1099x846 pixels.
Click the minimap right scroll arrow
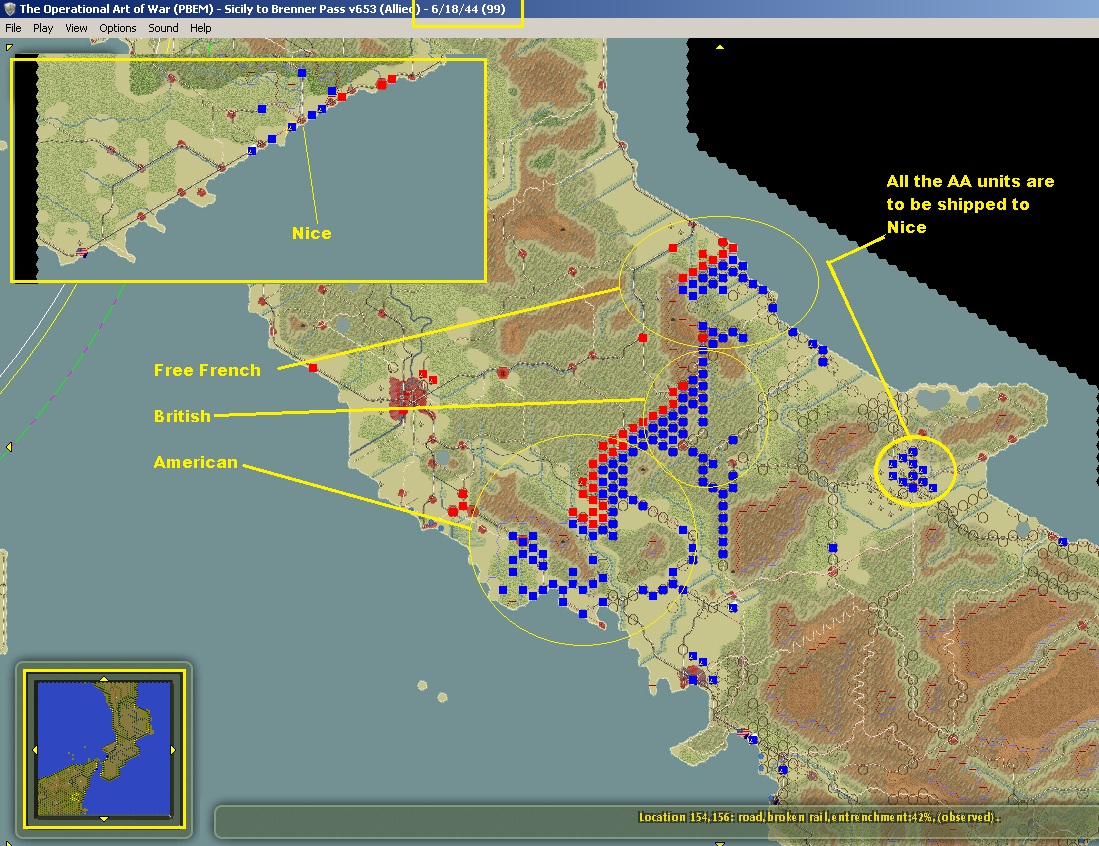[x=173, y=749]
